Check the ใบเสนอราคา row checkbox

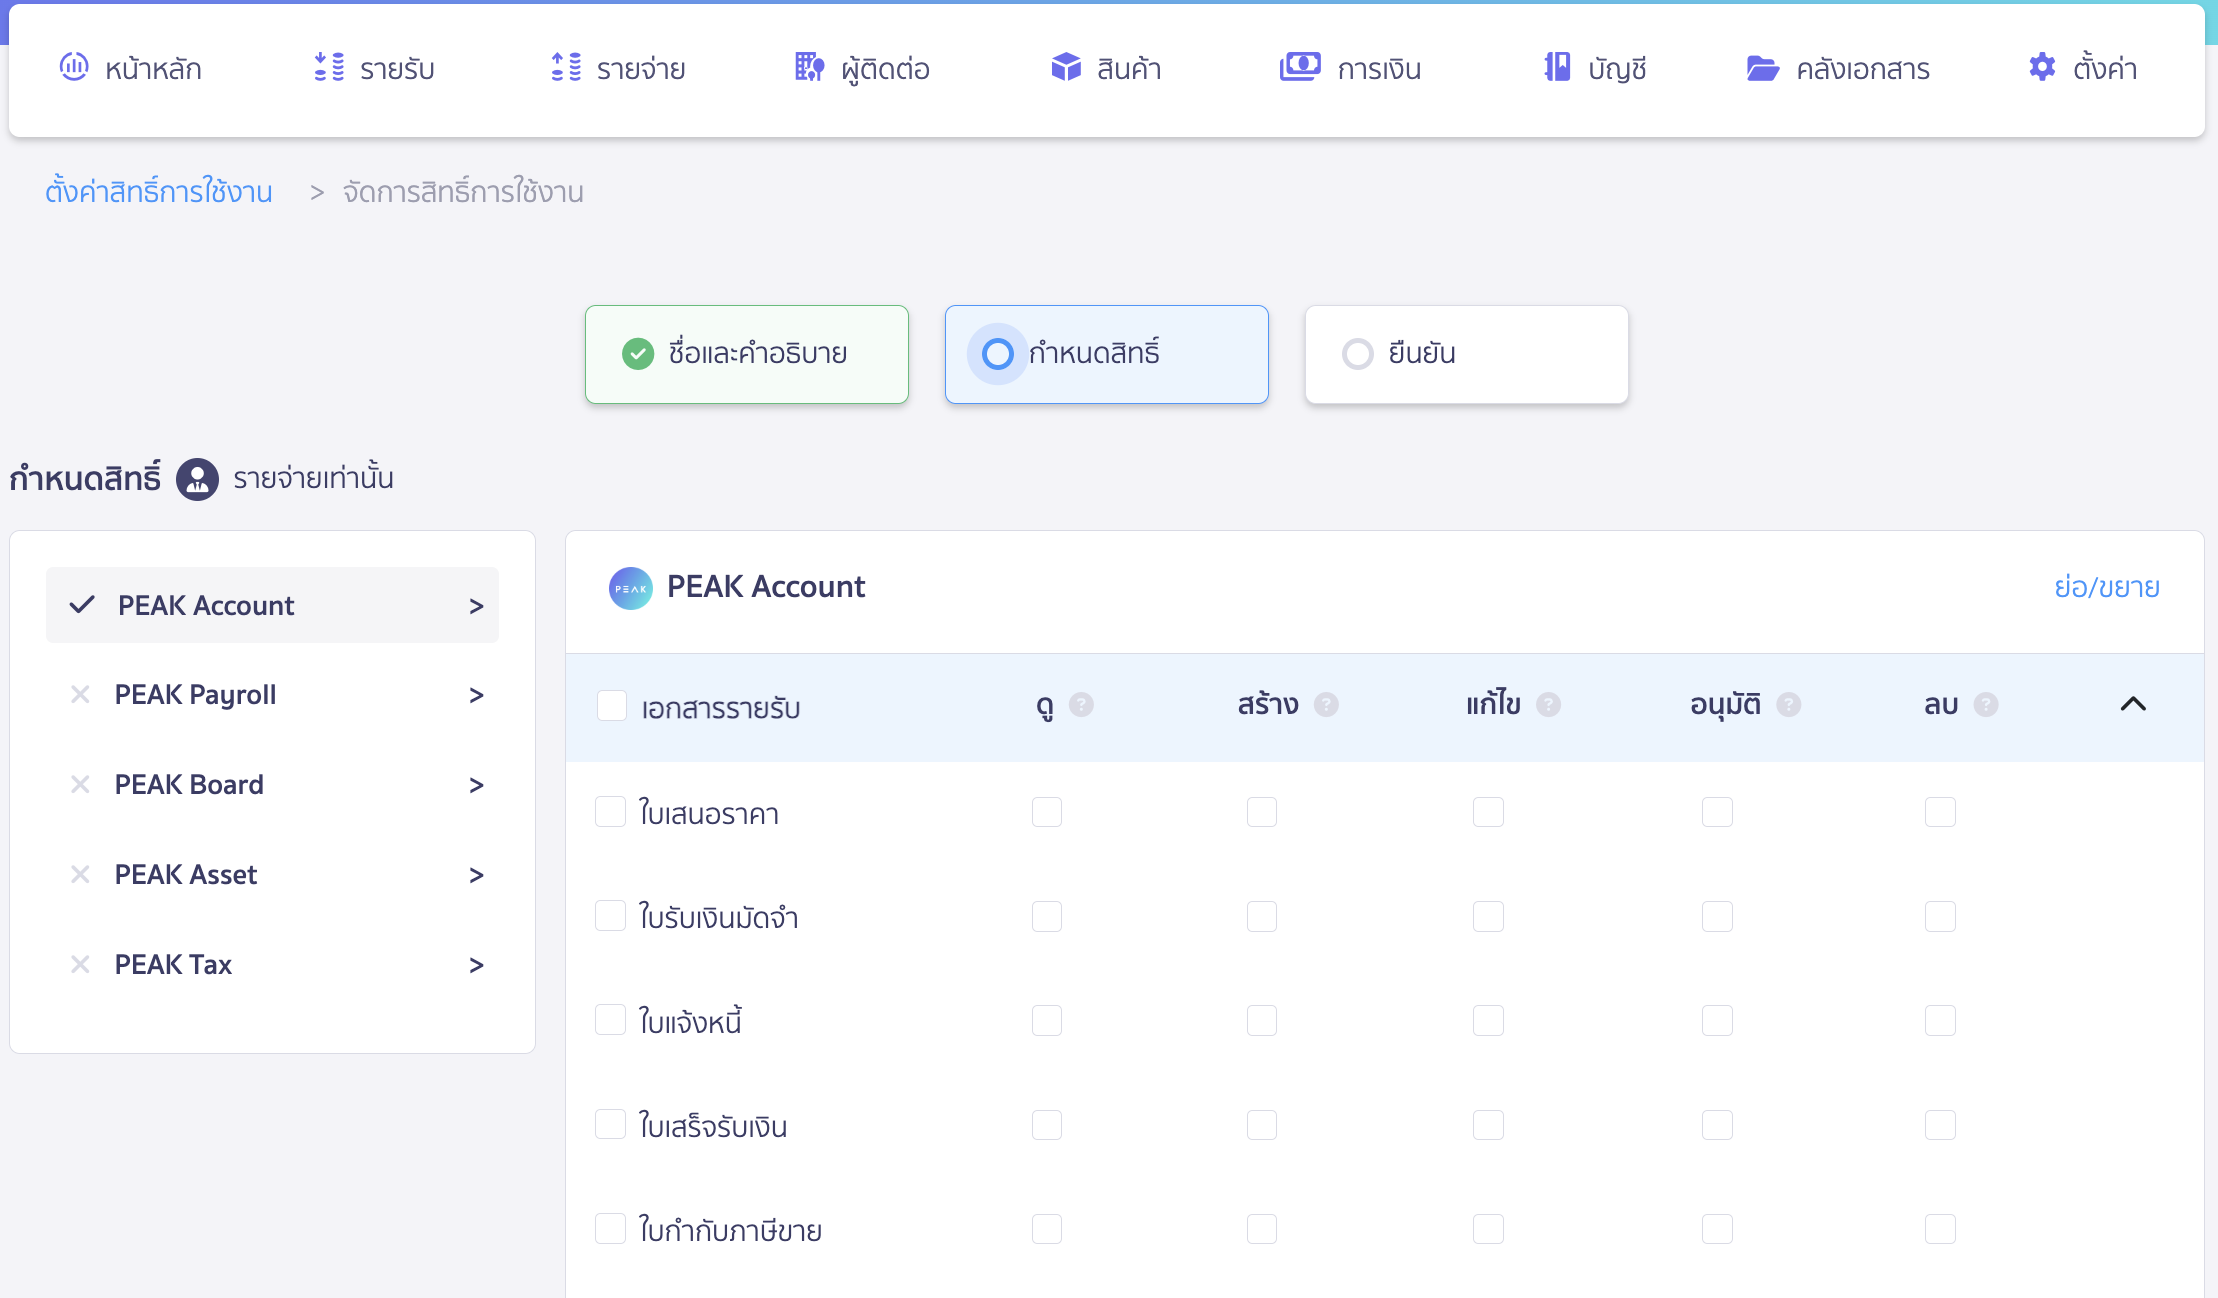point(610,812)
